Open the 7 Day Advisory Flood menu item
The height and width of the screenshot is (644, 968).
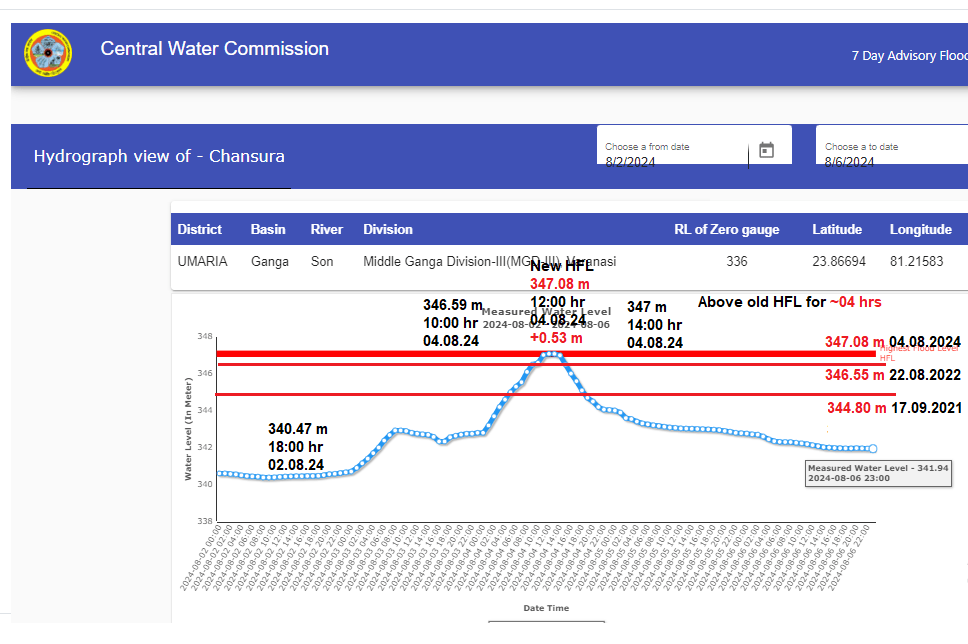coord(908,56)
